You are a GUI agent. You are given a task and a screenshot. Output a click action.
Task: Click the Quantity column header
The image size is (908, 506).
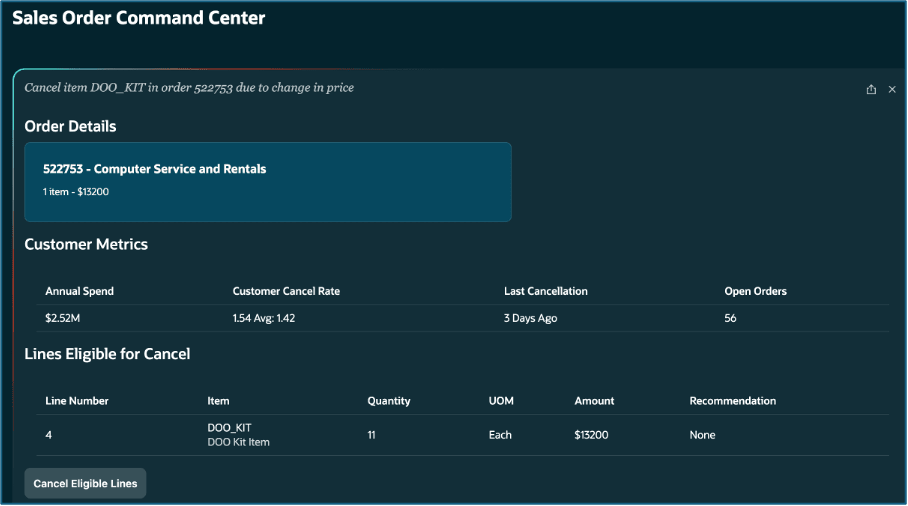(389, 401)
